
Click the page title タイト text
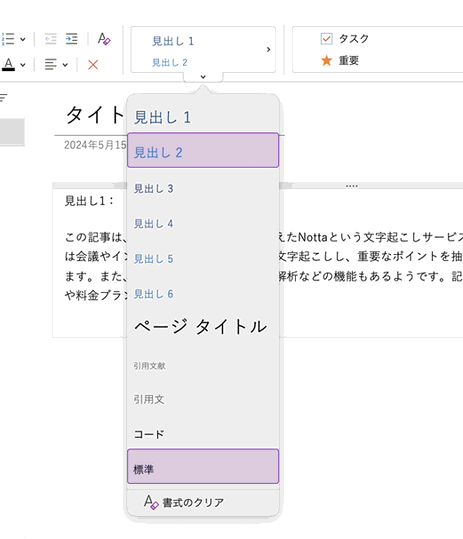tap(95, 115)
